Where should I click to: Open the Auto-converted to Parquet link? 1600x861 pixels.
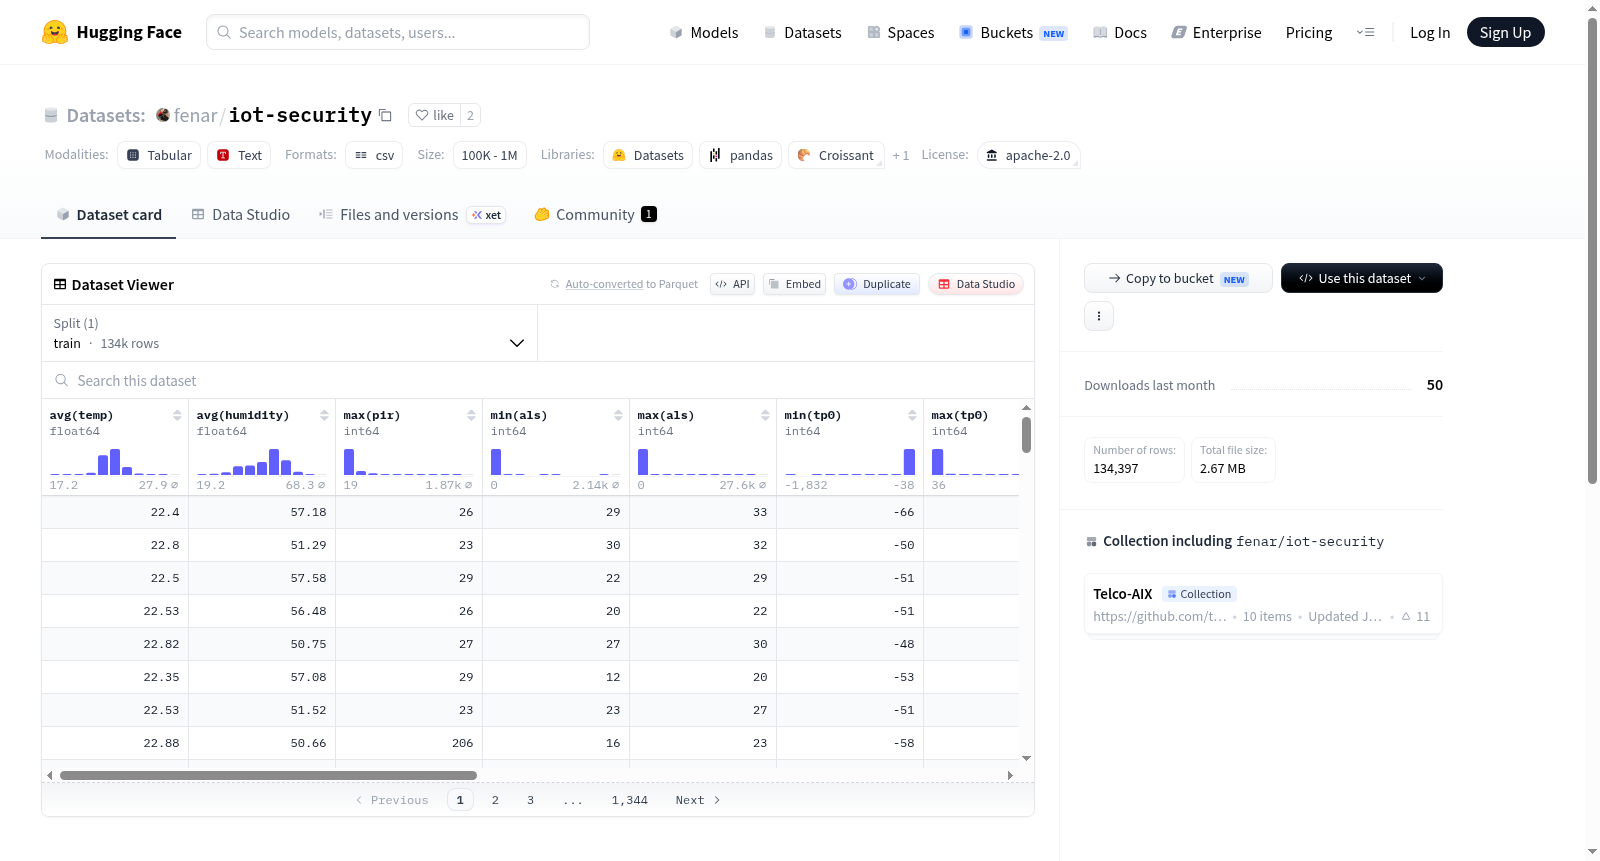coord(604,284)
